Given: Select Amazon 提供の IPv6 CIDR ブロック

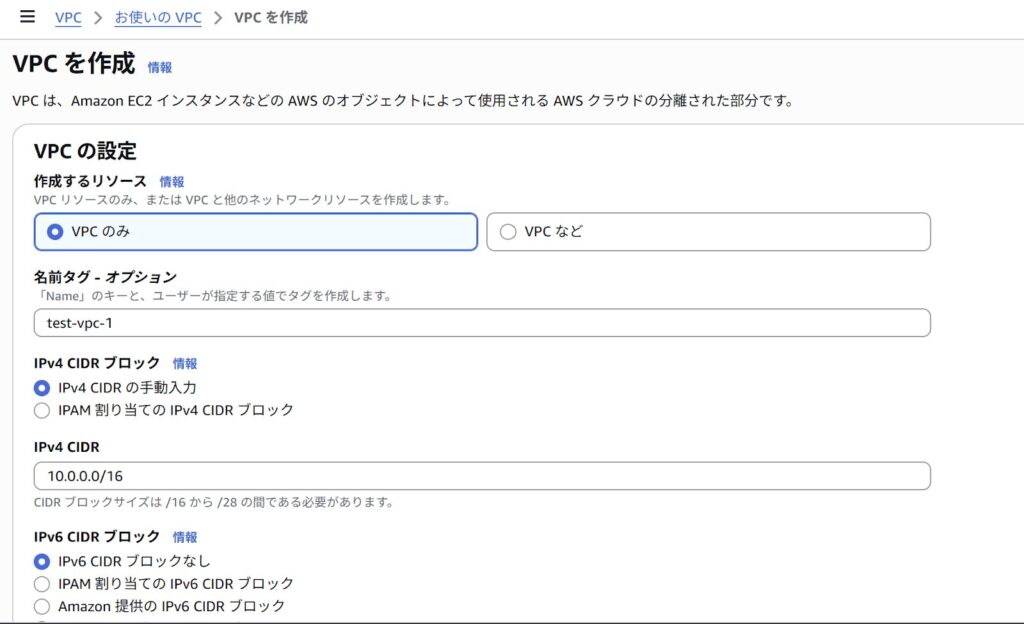Looking at the screenshot, I should point(42,606).
